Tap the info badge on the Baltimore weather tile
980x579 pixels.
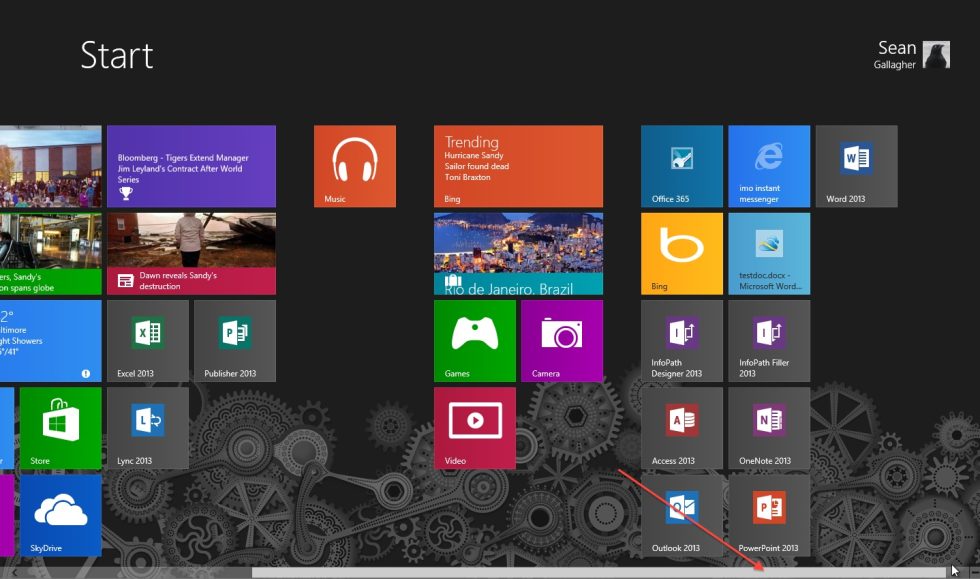pos(86,373)
